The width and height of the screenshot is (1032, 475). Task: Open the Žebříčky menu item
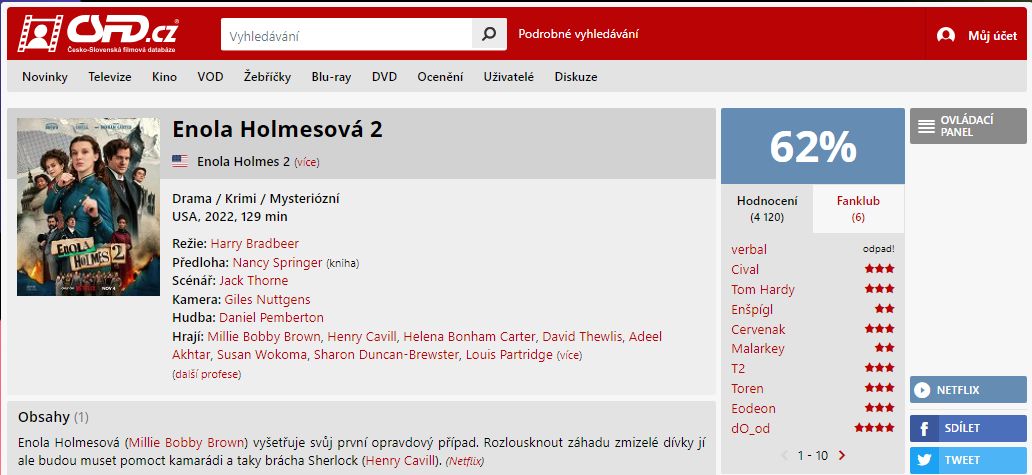click(267, 77)
